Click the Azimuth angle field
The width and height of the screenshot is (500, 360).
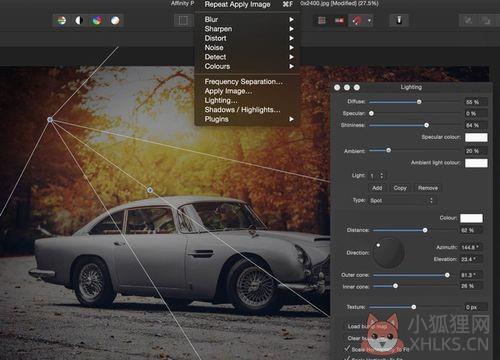(x=471, y=247)
